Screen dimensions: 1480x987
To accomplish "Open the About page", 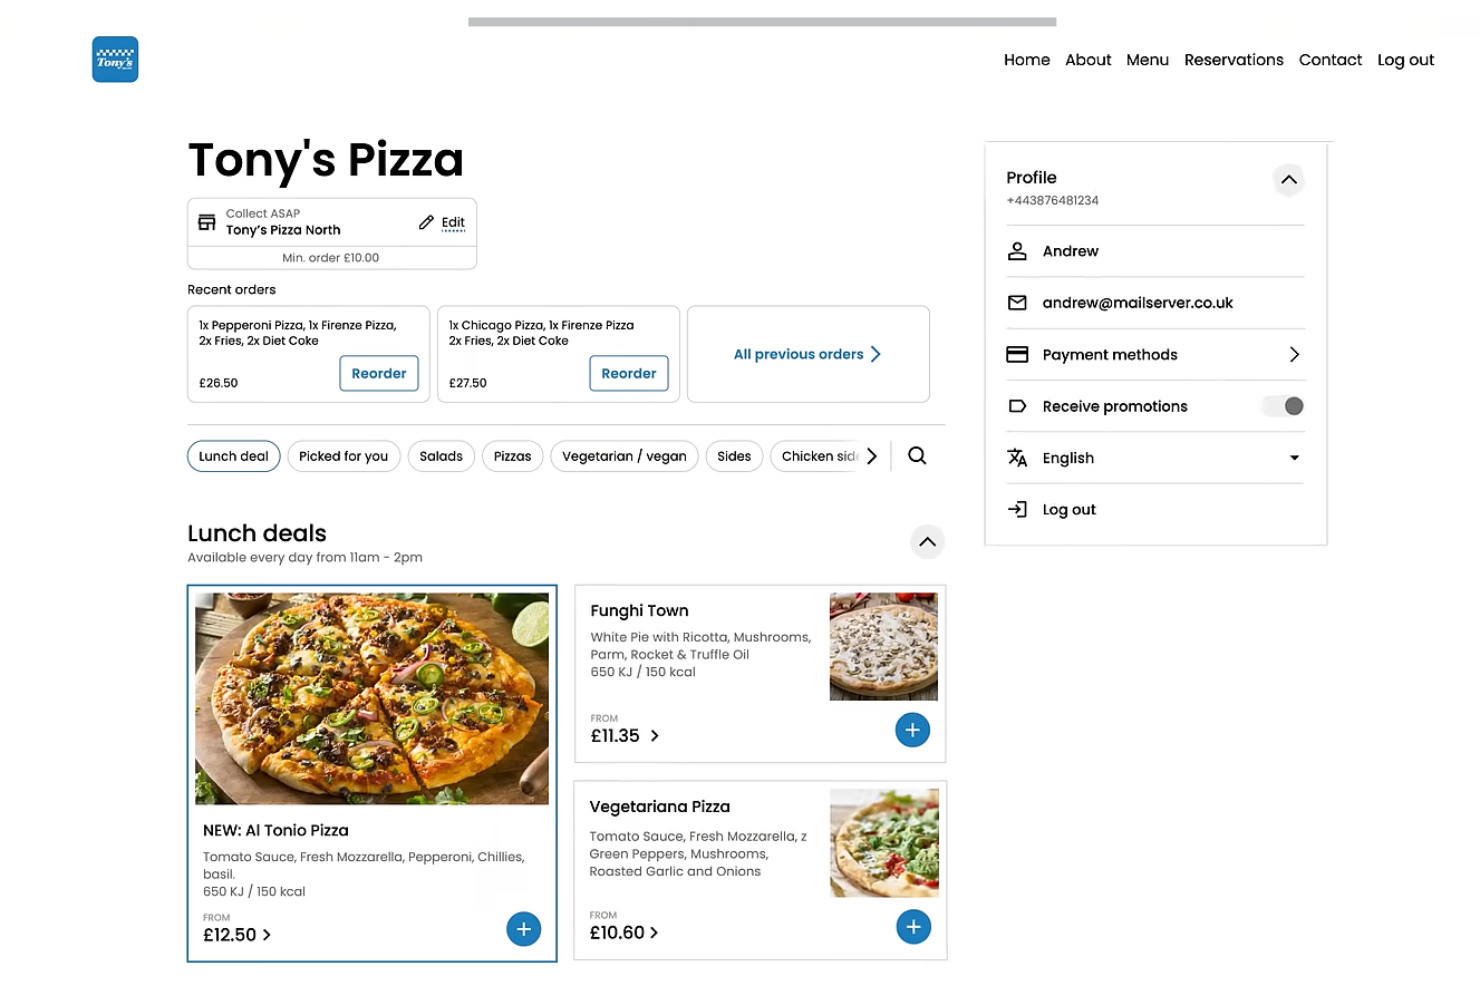I will pos(1088,60).
